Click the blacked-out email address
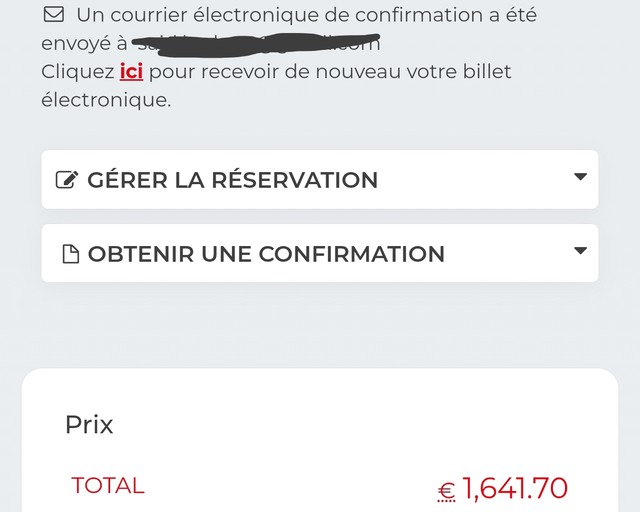Screen dimensions: 640x512 click(256, 44)
